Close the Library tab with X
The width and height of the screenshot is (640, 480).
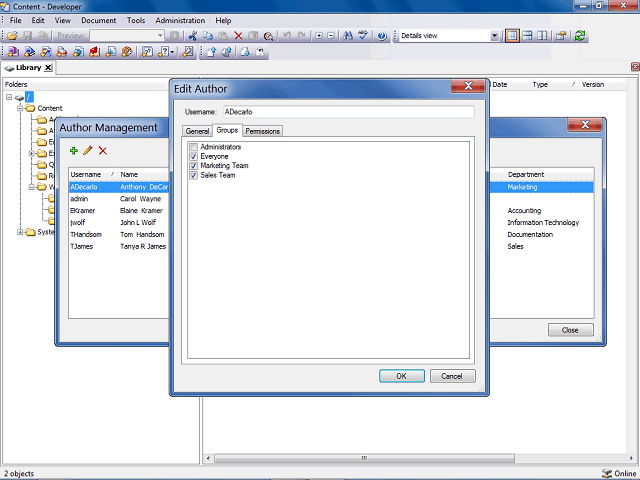[x=48, y=68]
